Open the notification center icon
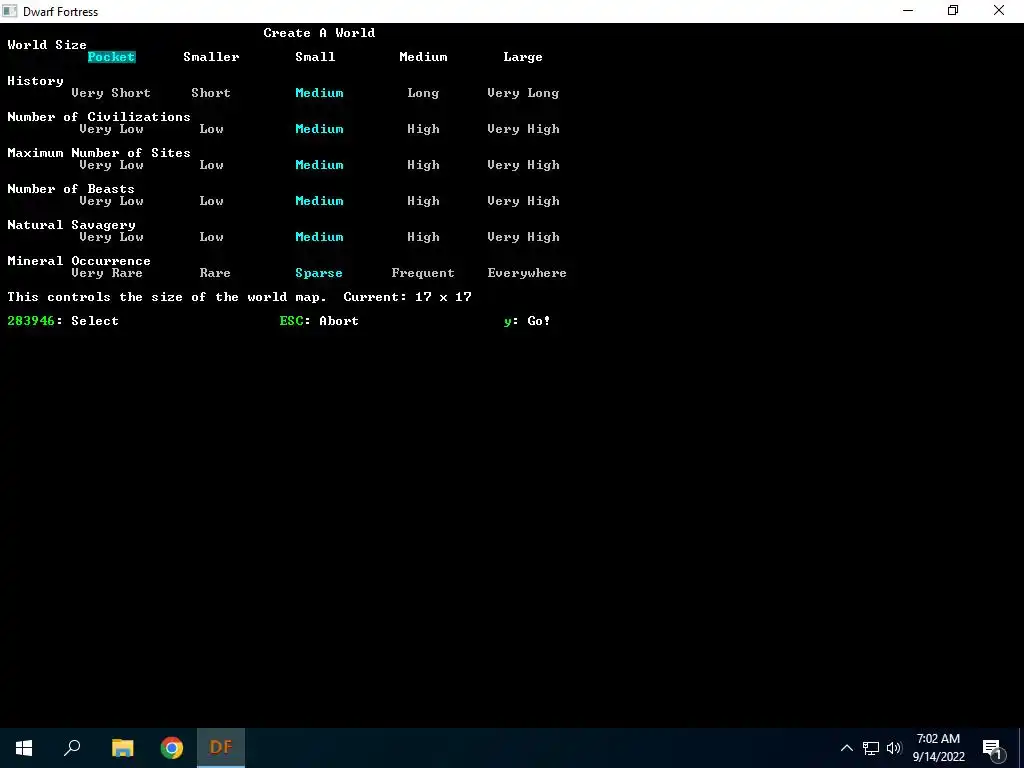Viewport: 1024px width, 768px height. tap(993, 748)
